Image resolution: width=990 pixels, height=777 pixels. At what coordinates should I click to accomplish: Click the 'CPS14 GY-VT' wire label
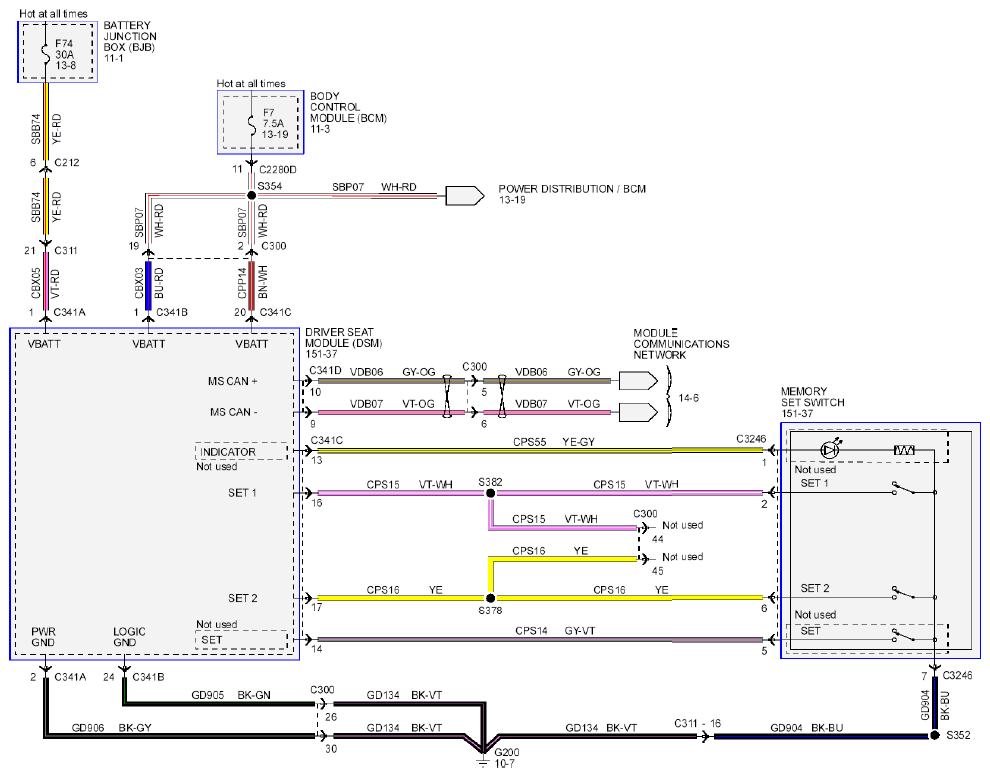pos(555,631)
